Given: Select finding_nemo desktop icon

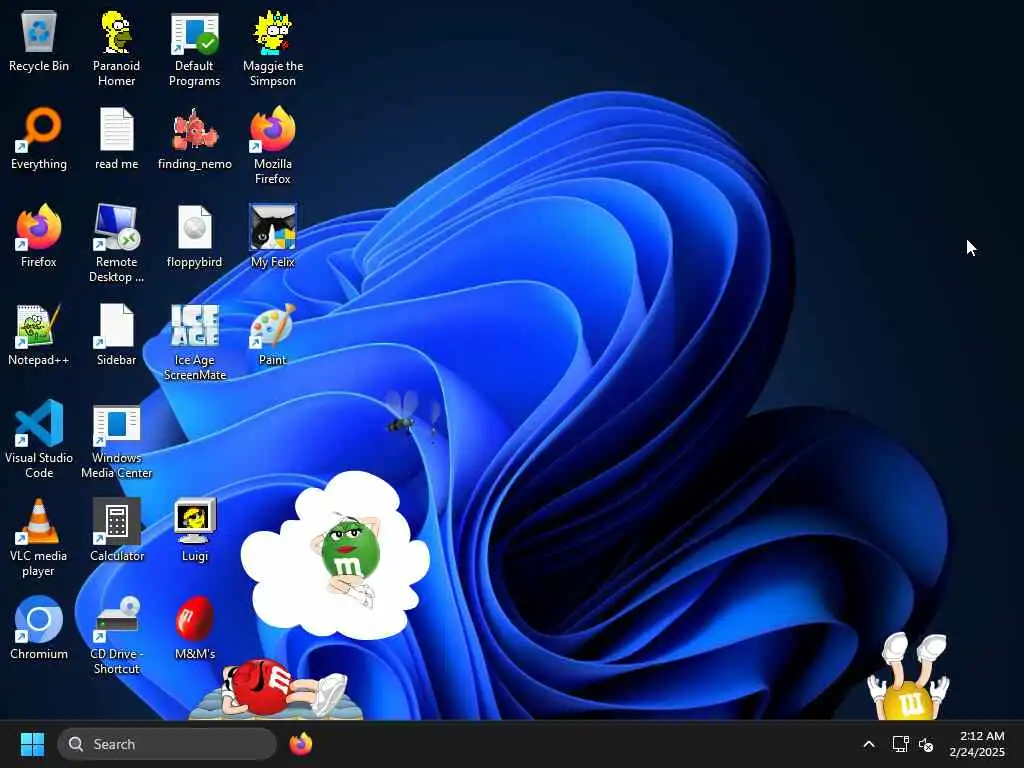Looking at the screenshot, I should point(195,139).
